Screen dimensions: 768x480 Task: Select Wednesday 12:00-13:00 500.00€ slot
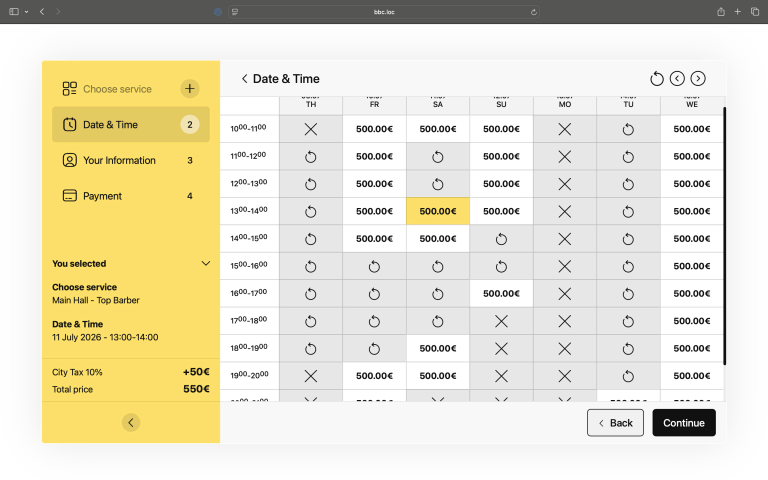coord(692,184)
